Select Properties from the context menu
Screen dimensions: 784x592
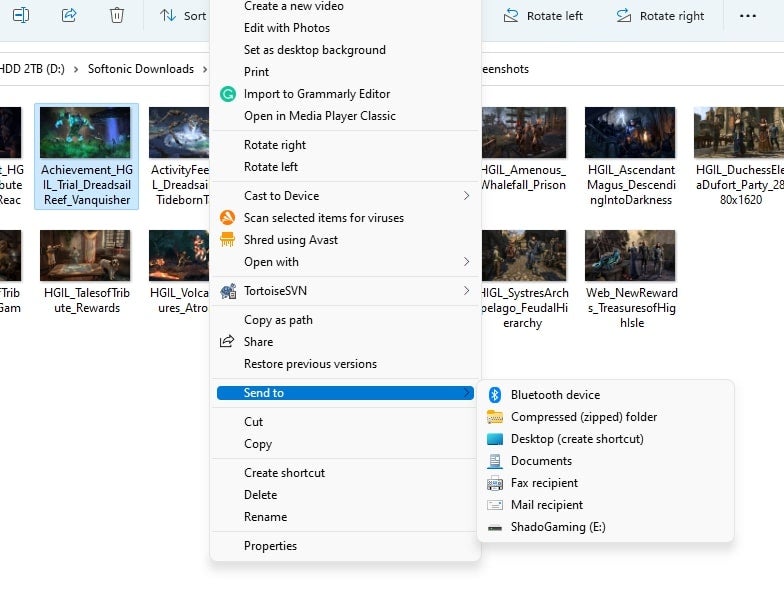point(270,546)
